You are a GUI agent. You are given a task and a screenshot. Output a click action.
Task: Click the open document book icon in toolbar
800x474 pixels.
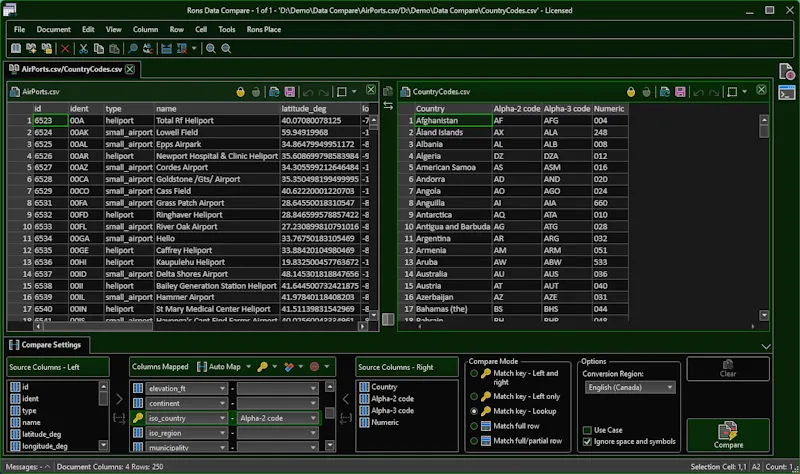tap(16, 48)
